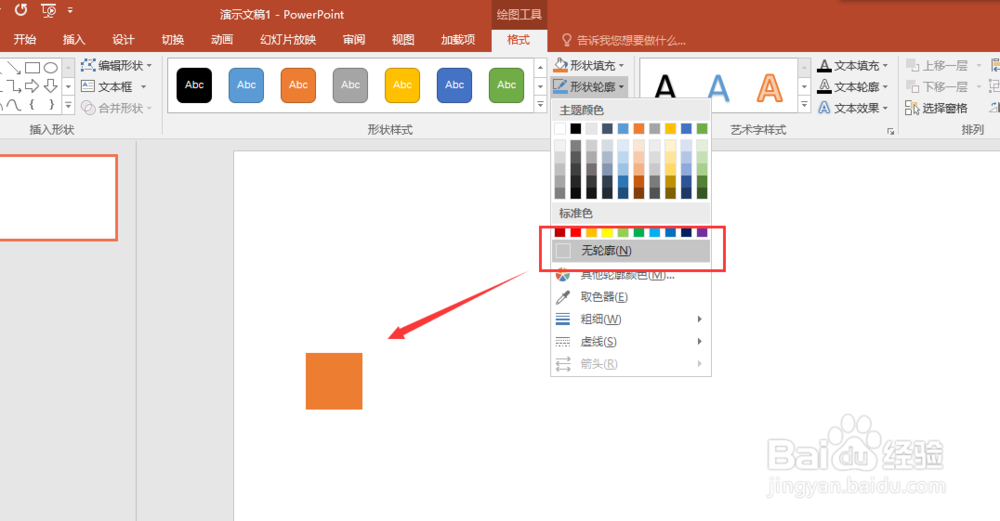The width and height of the screenshot is (1000, 521).
Task: Pick the orange theme color swatch
Action: (639, 129)
